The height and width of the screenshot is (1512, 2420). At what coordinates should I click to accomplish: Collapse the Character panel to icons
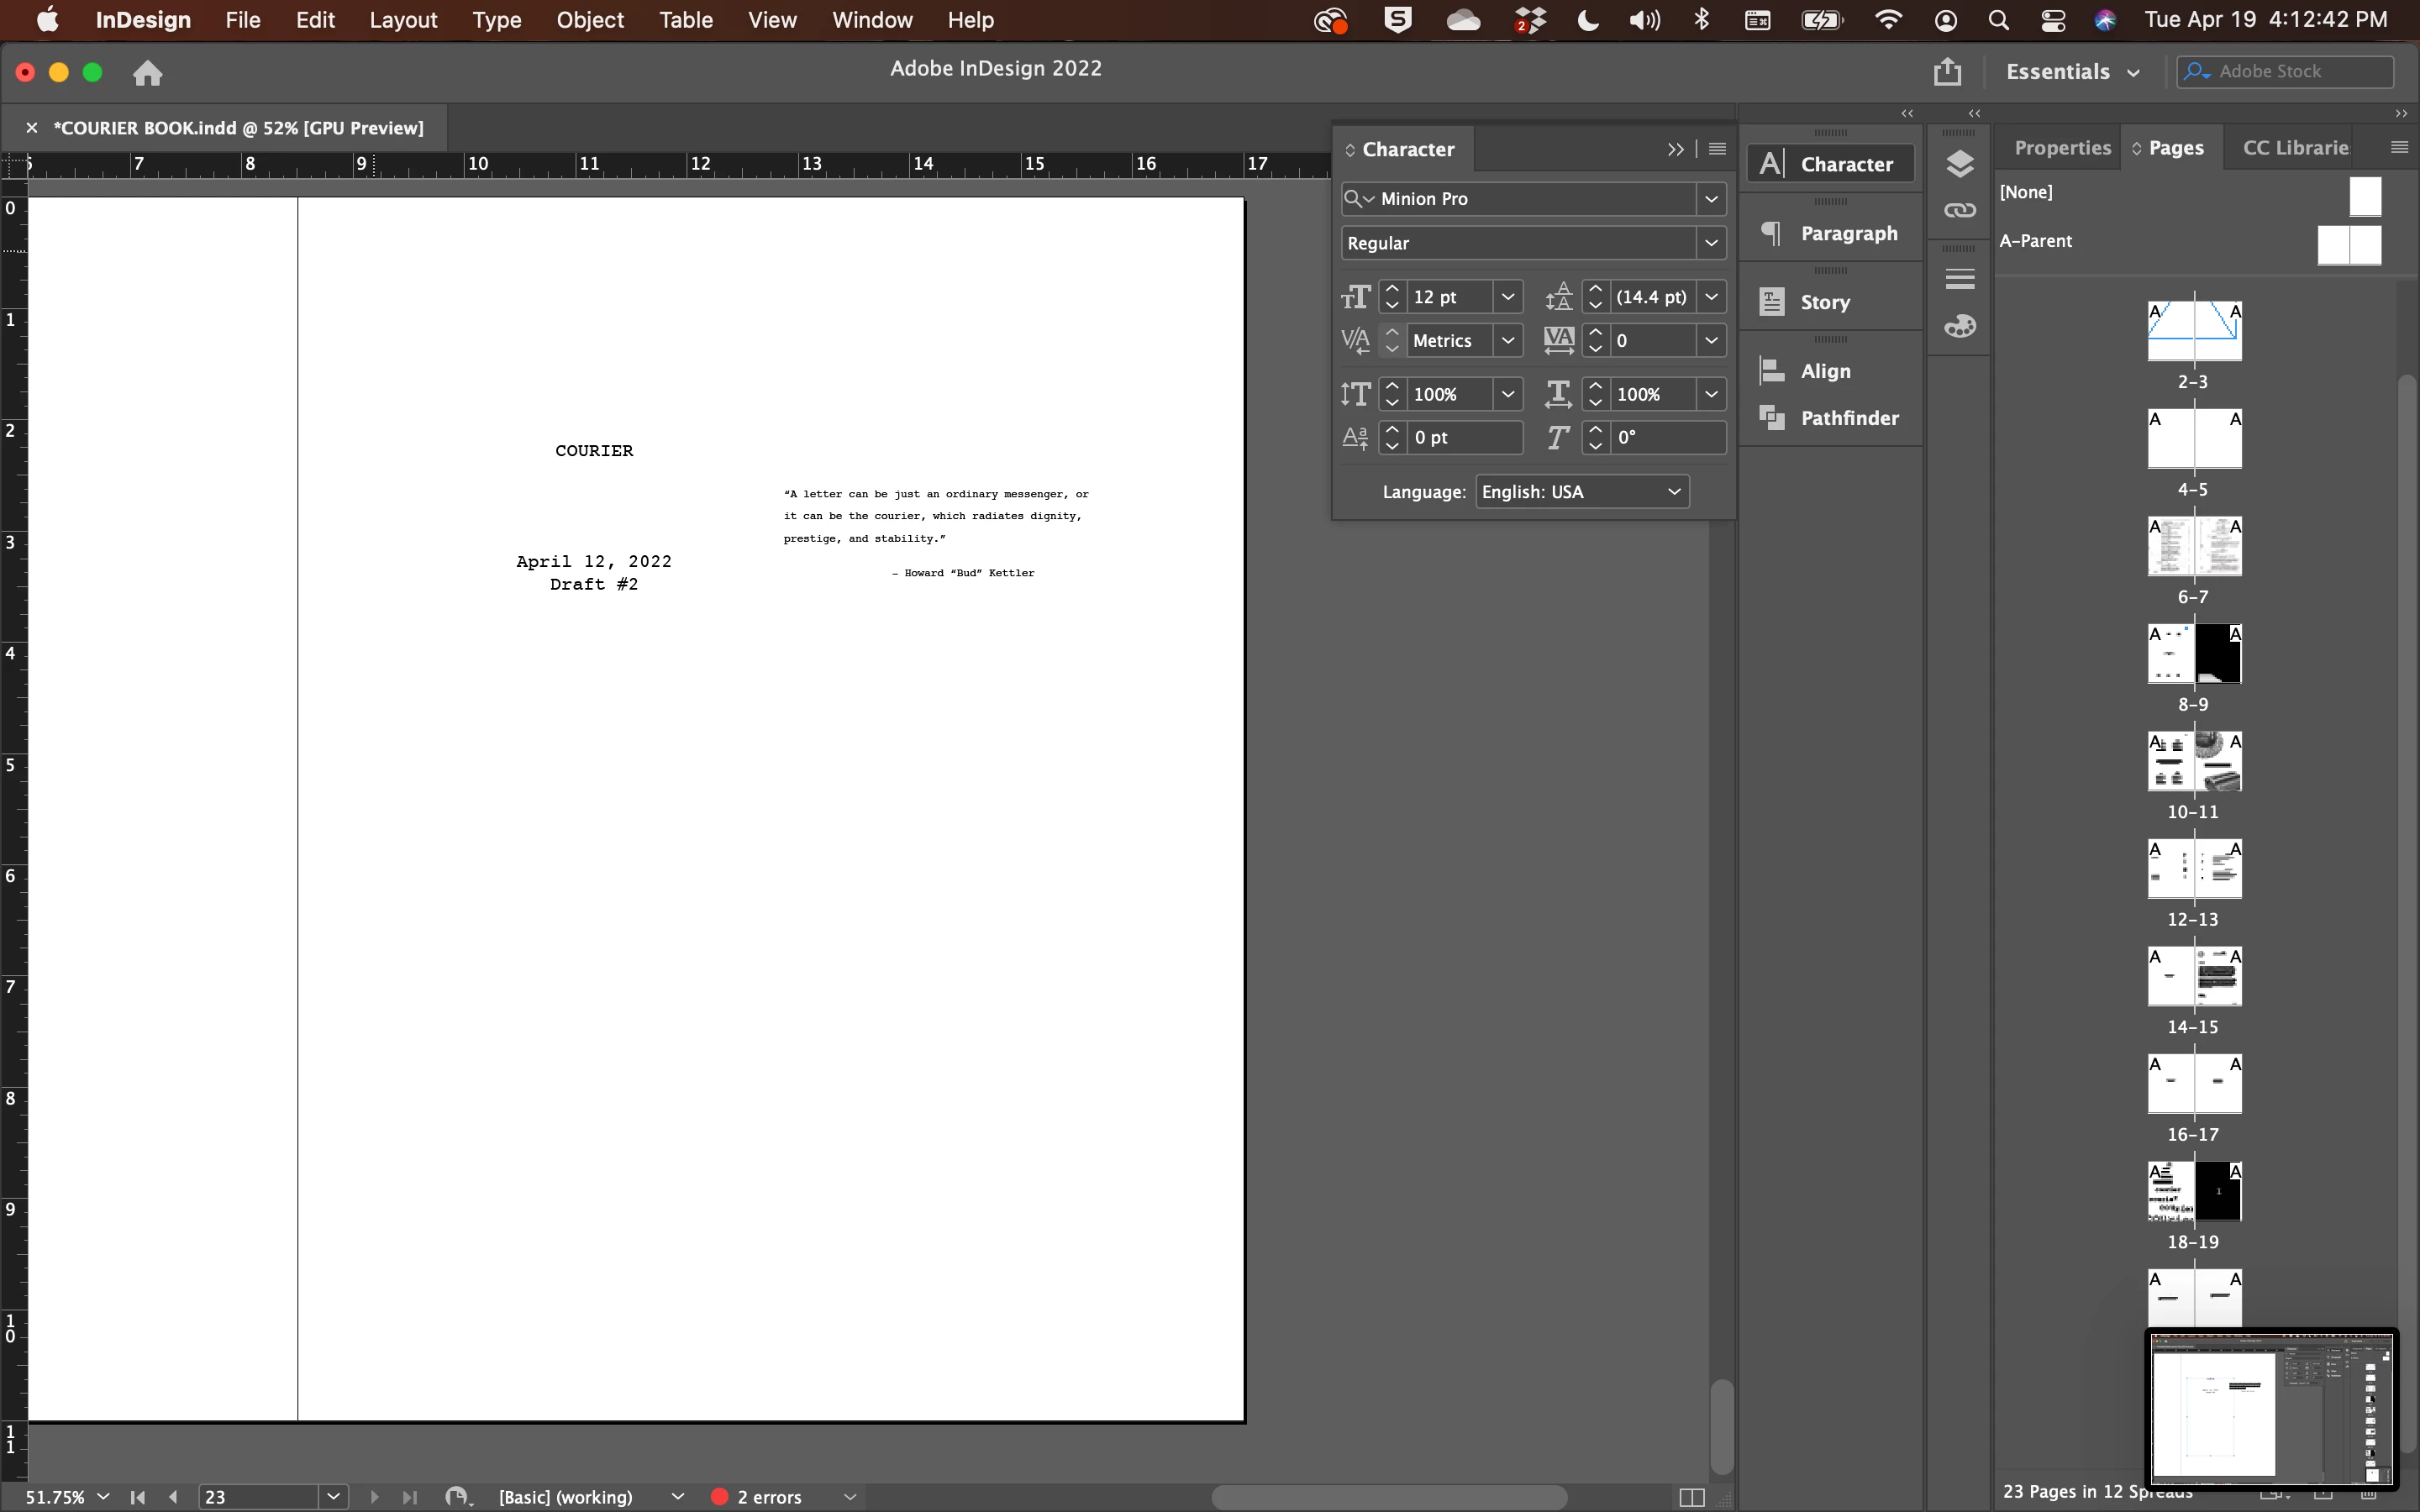(x=1675, y=149)
